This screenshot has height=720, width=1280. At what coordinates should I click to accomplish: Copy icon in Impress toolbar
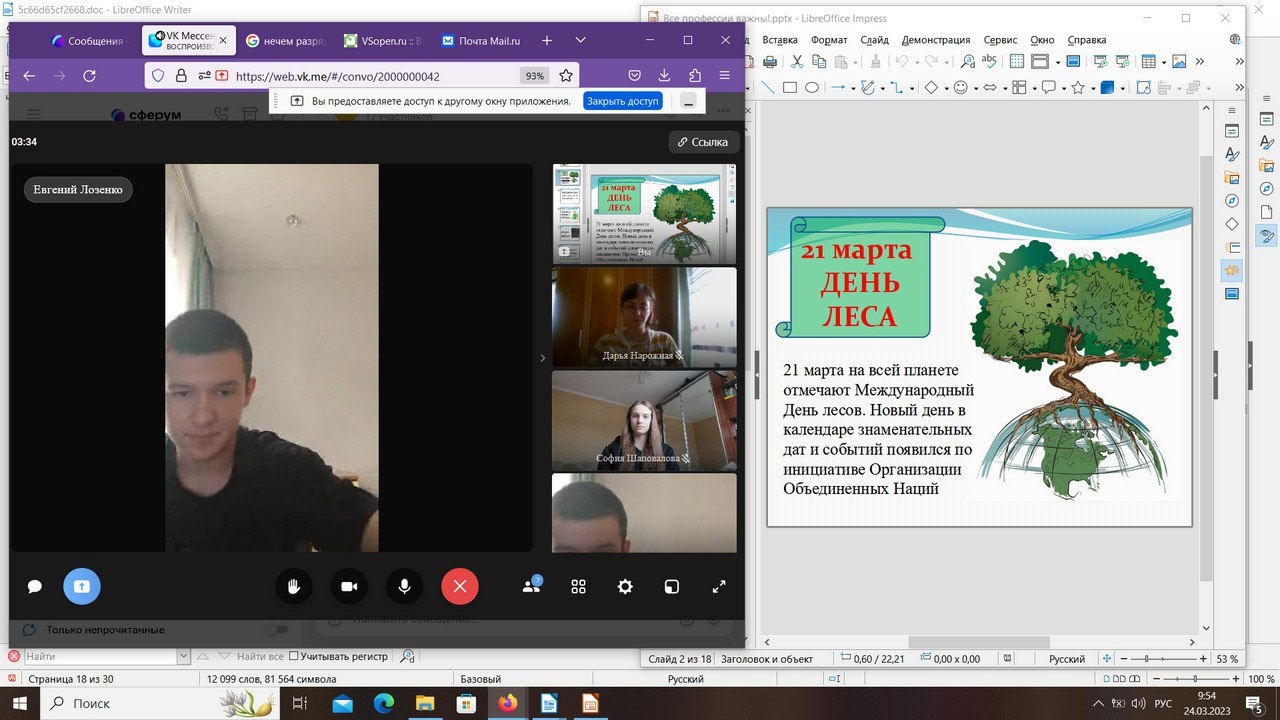coord(819,61)
